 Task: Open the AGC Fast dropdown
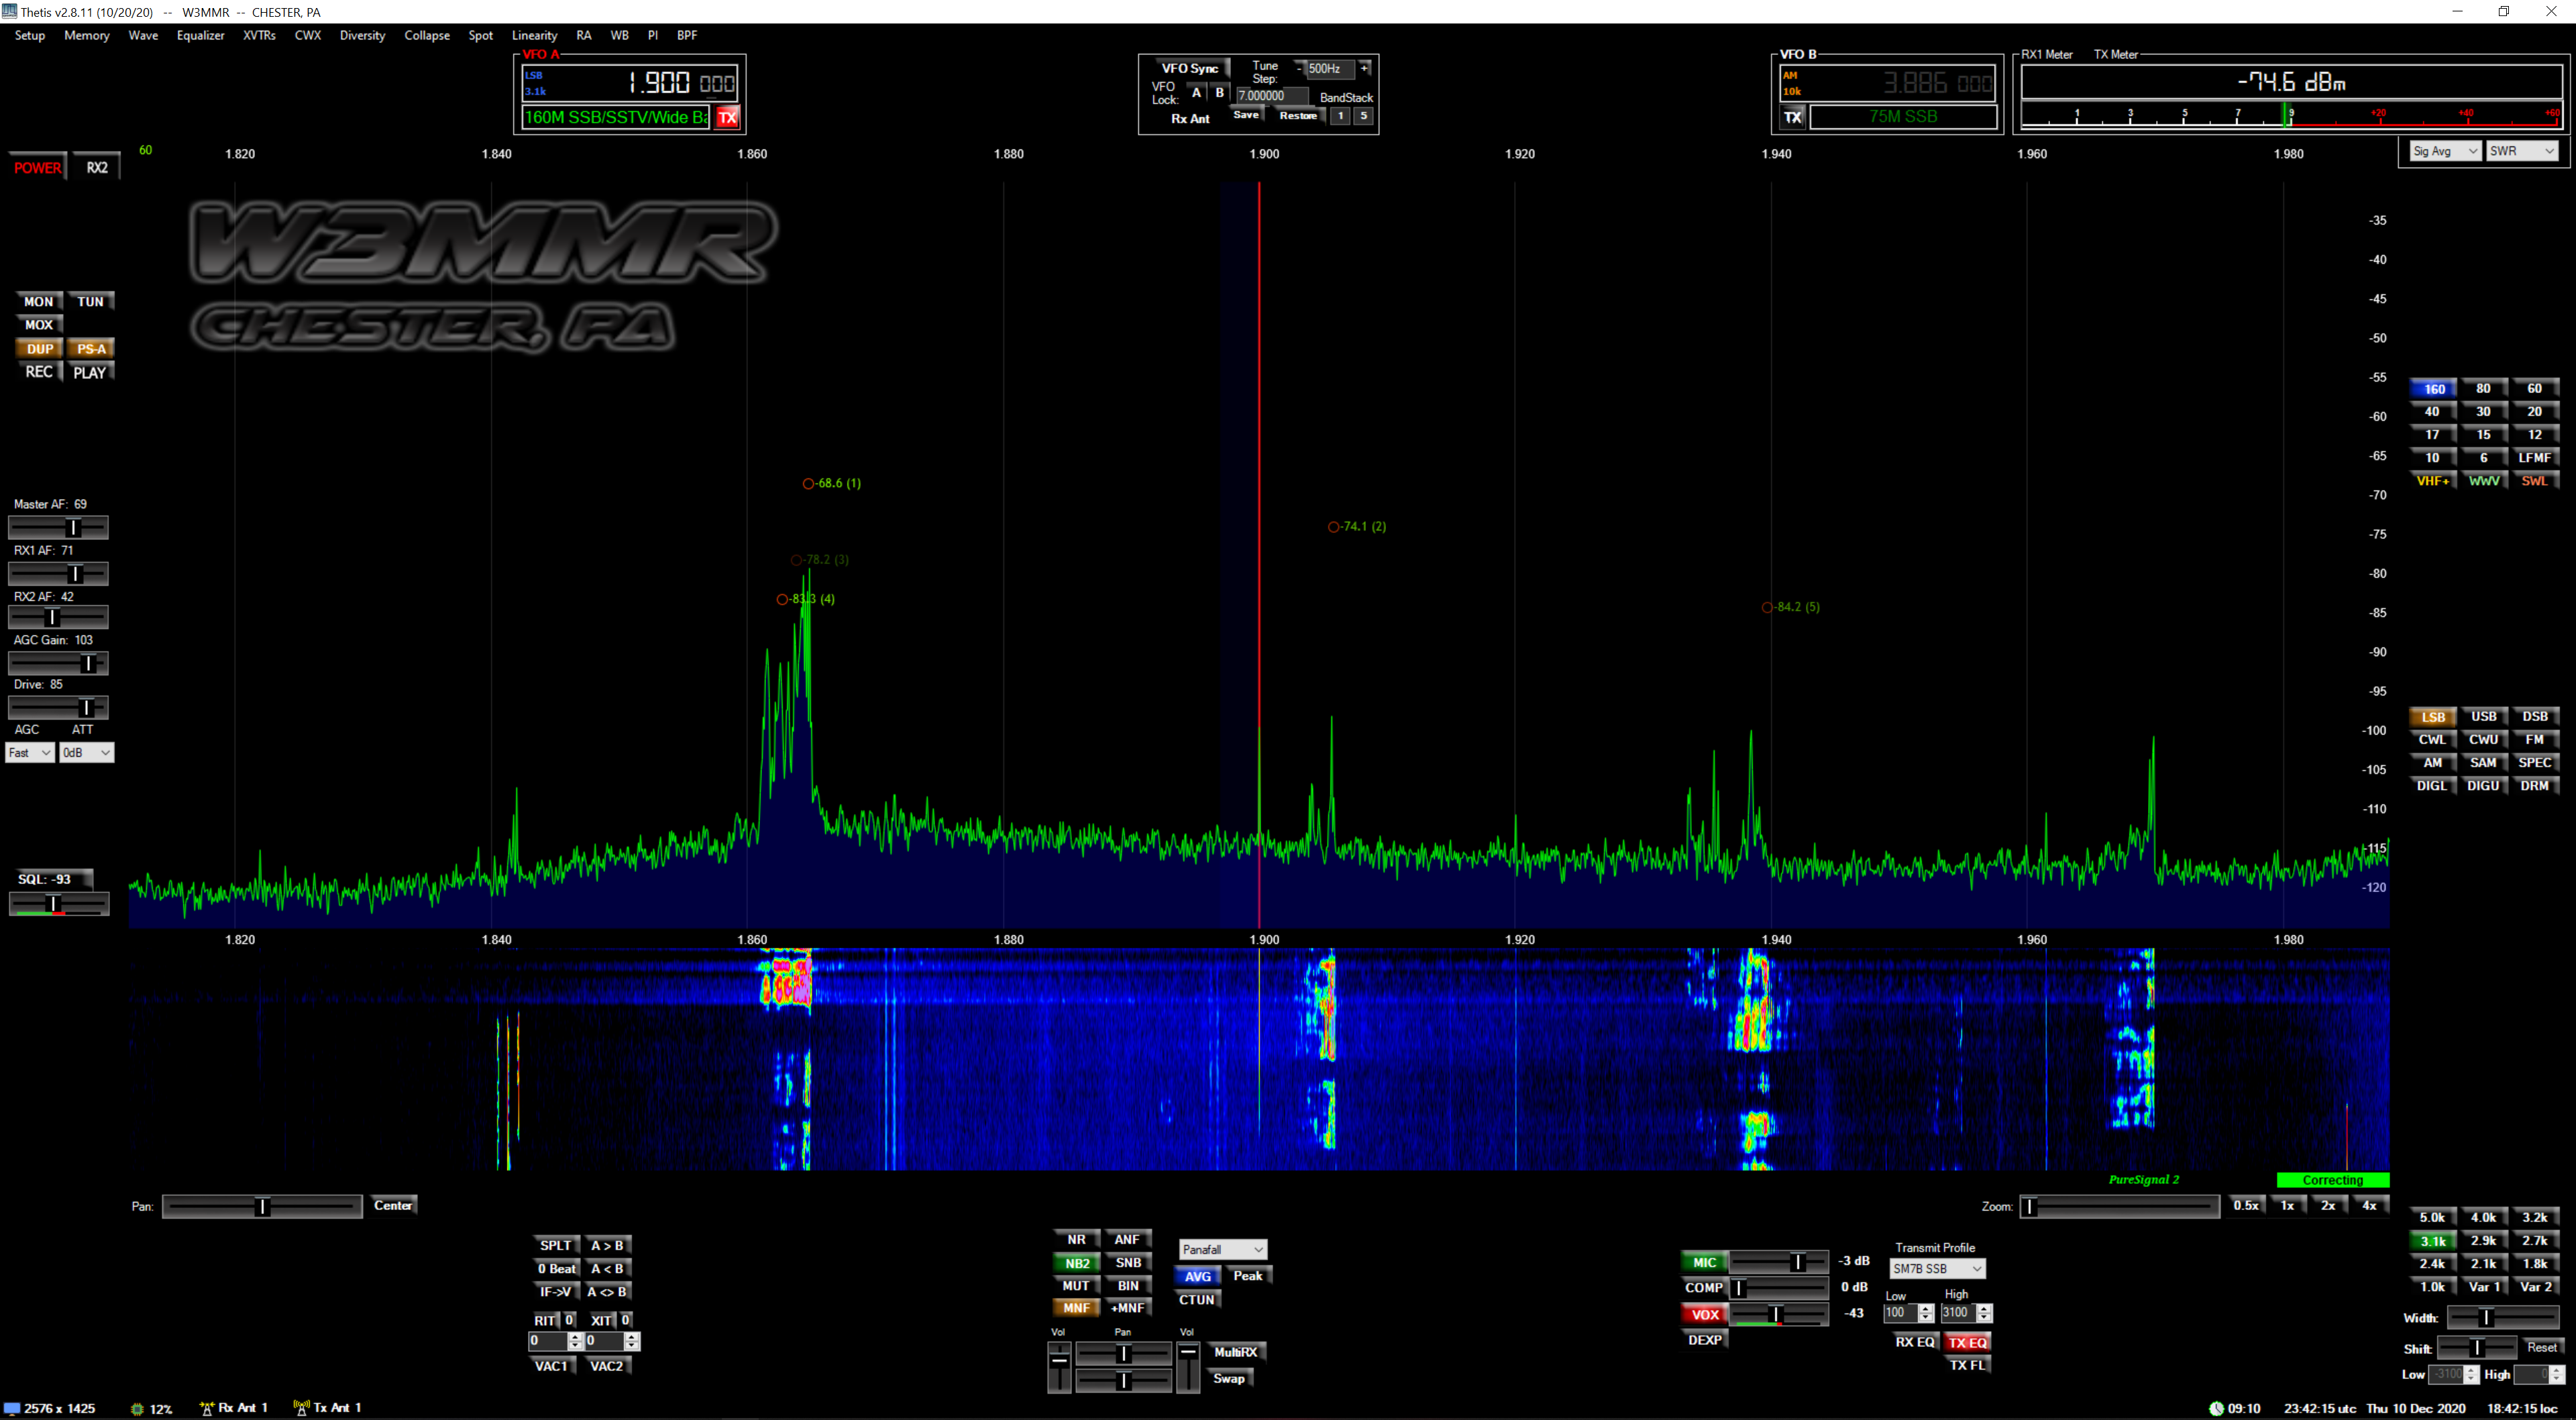coord(30,753)
